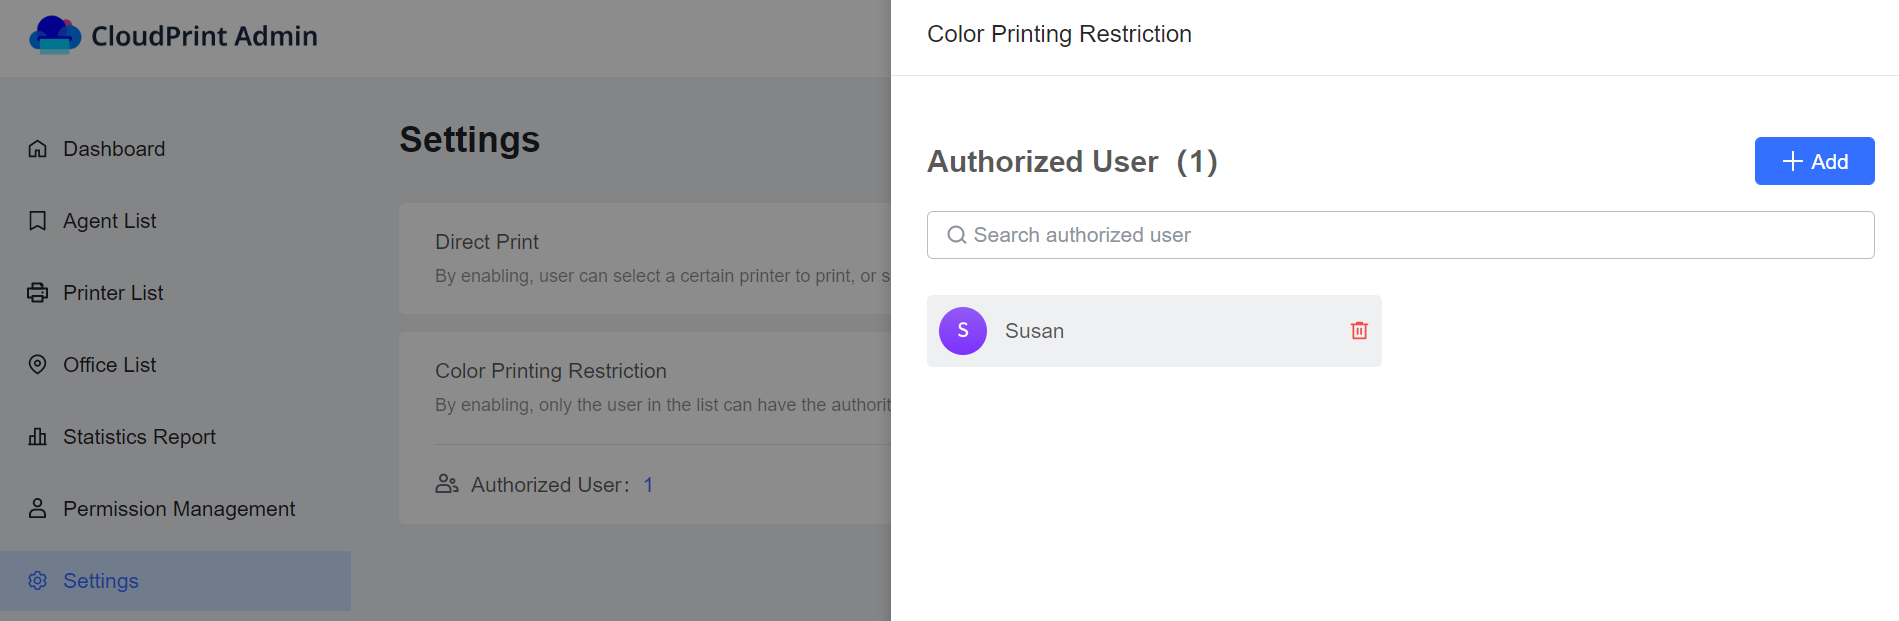1899x621 pixels.
Task: Click the Direct Print settings card
Action: 645,259
